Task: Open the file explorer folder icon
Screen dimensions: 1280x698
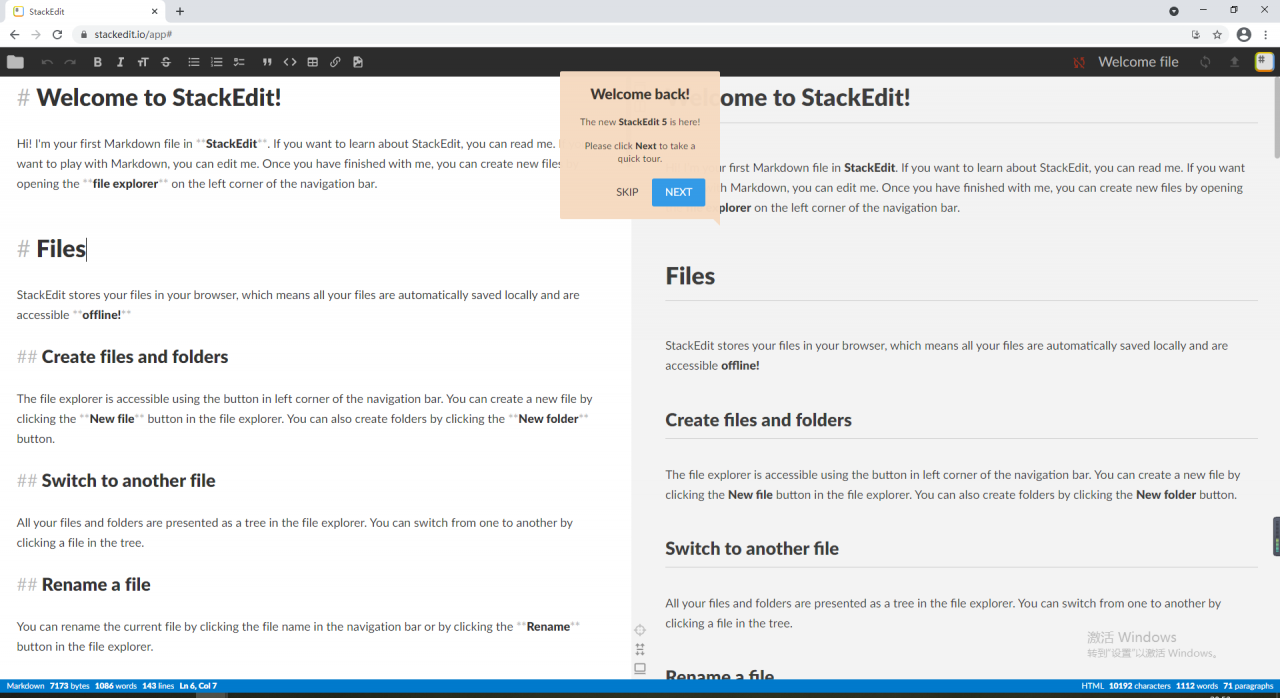Action: point(15,62)
